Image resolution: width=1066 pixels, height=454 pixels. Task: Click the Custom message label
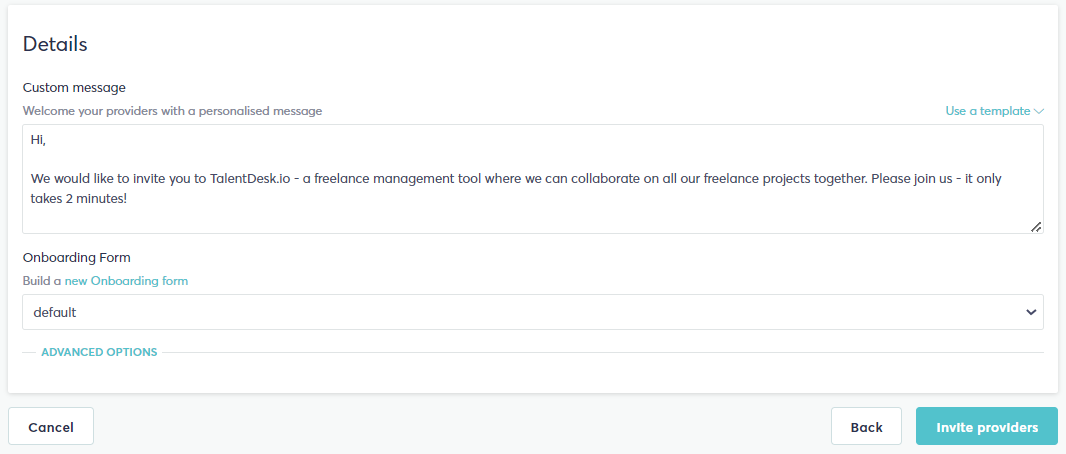[x=74, y=88]
